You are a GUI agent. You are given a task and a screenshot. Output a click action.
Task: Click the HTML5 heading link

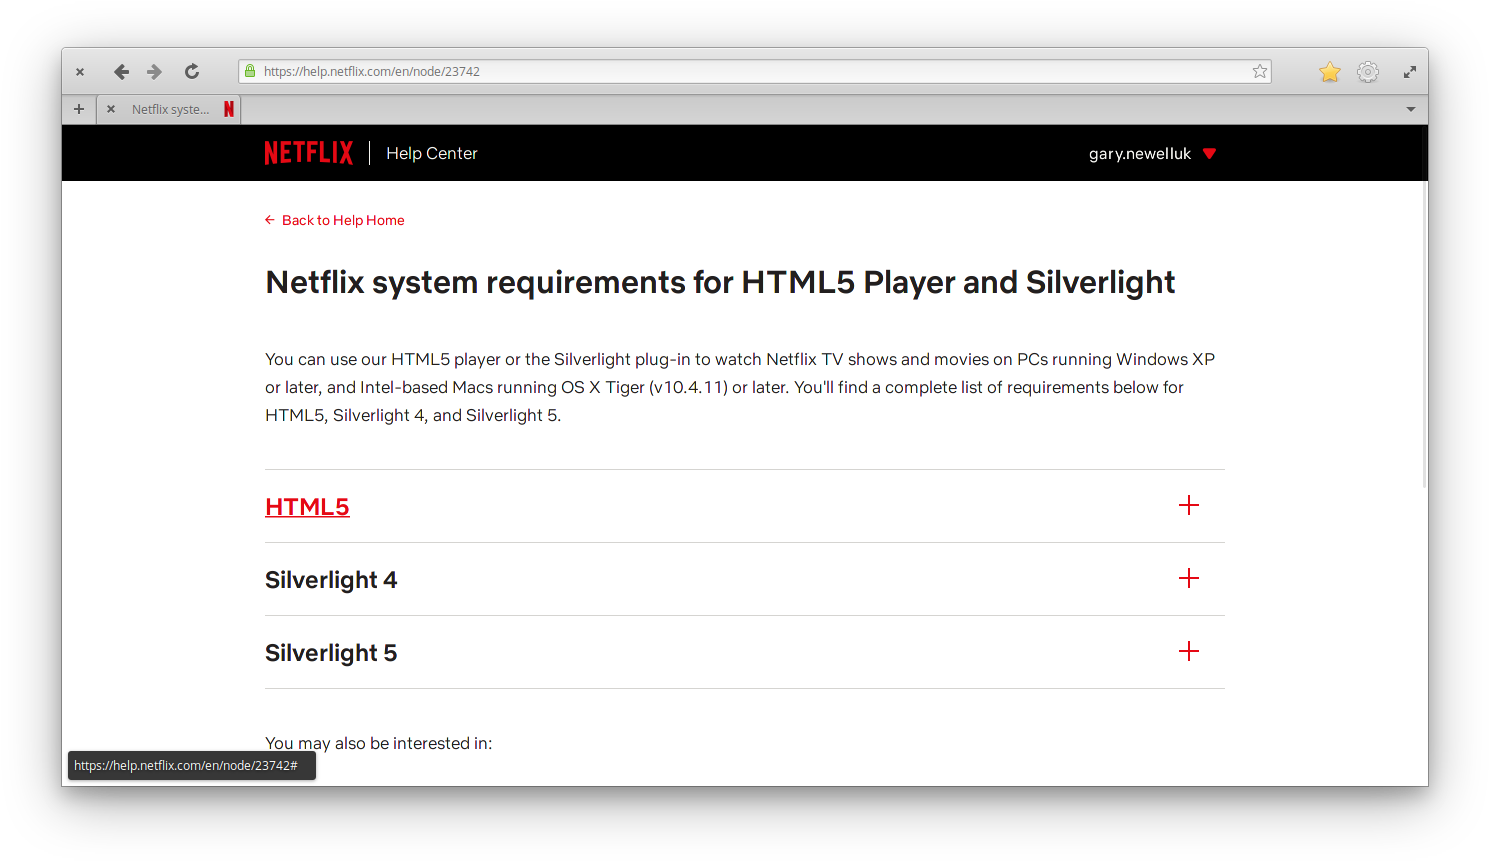pos(307,507)
